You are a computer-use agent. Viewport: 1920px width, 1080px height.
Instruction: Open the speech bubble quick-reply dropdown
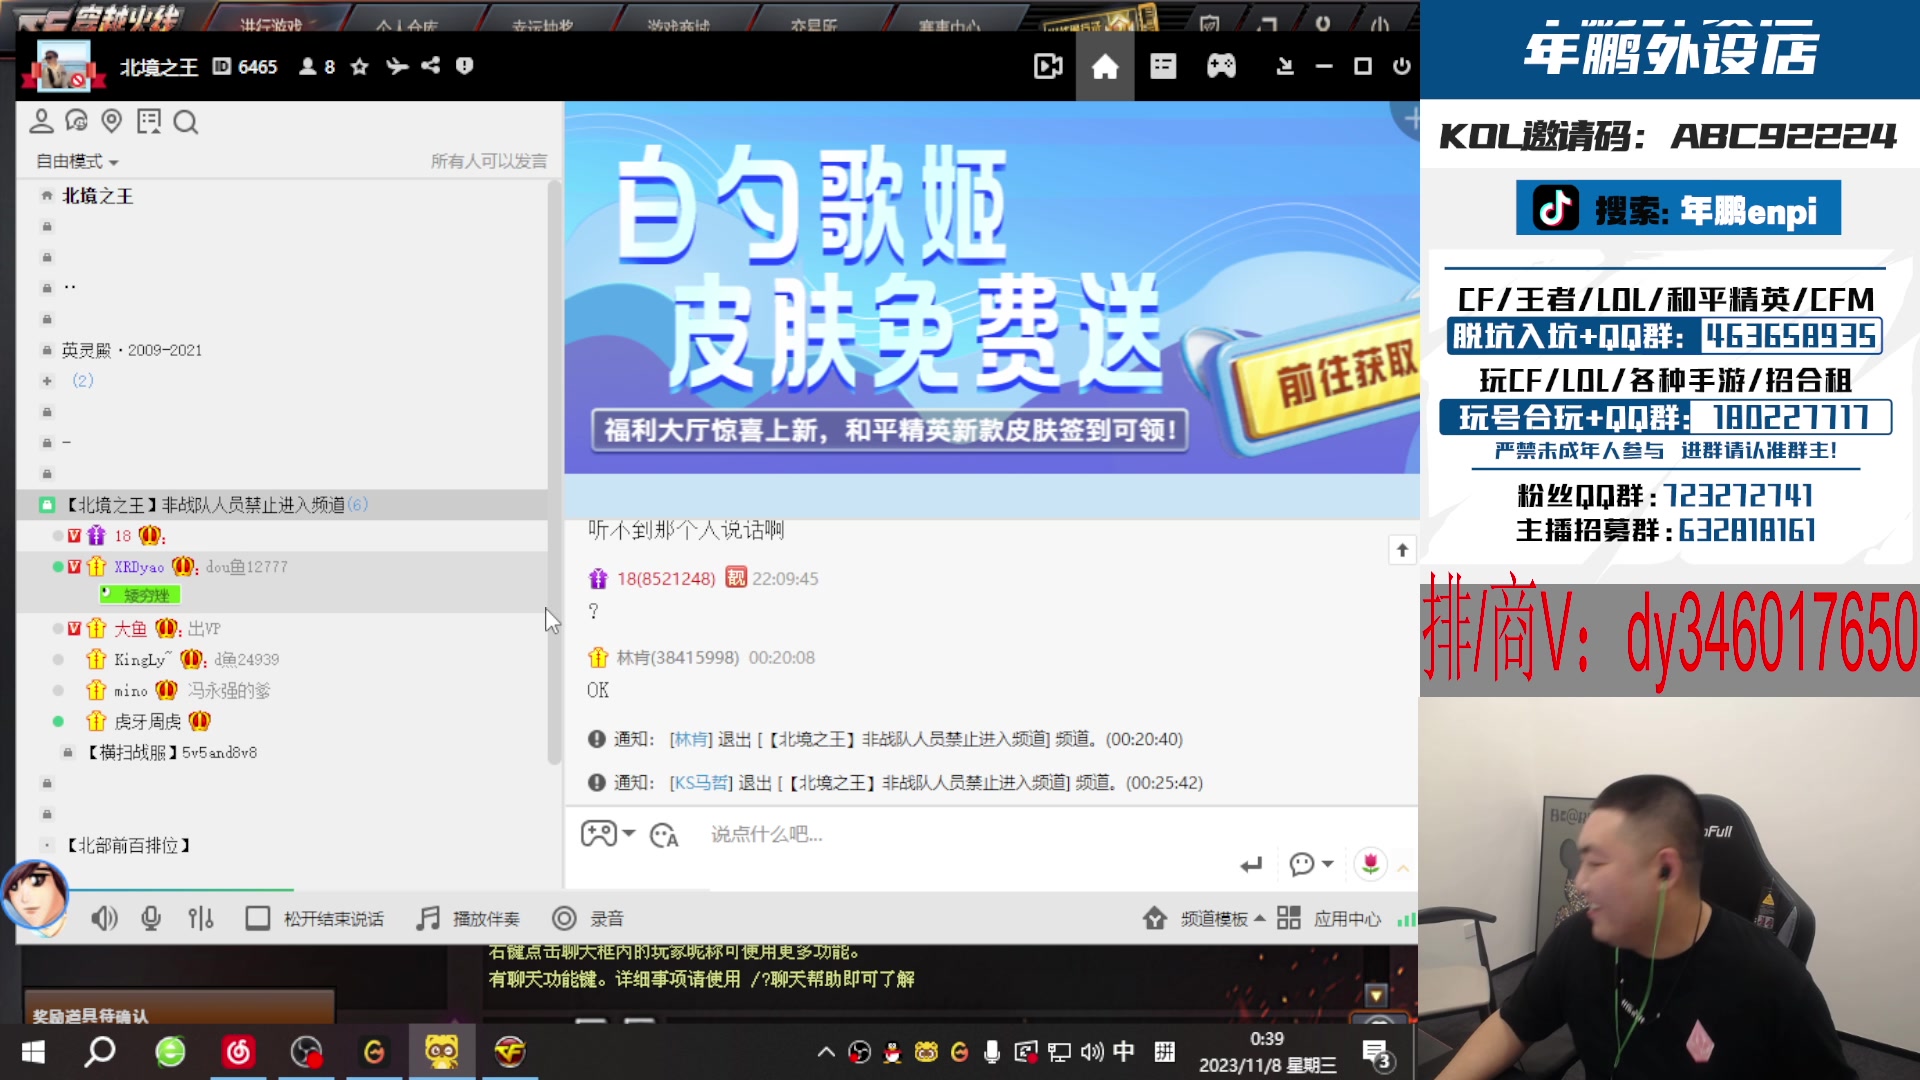tap(1311, 863)
